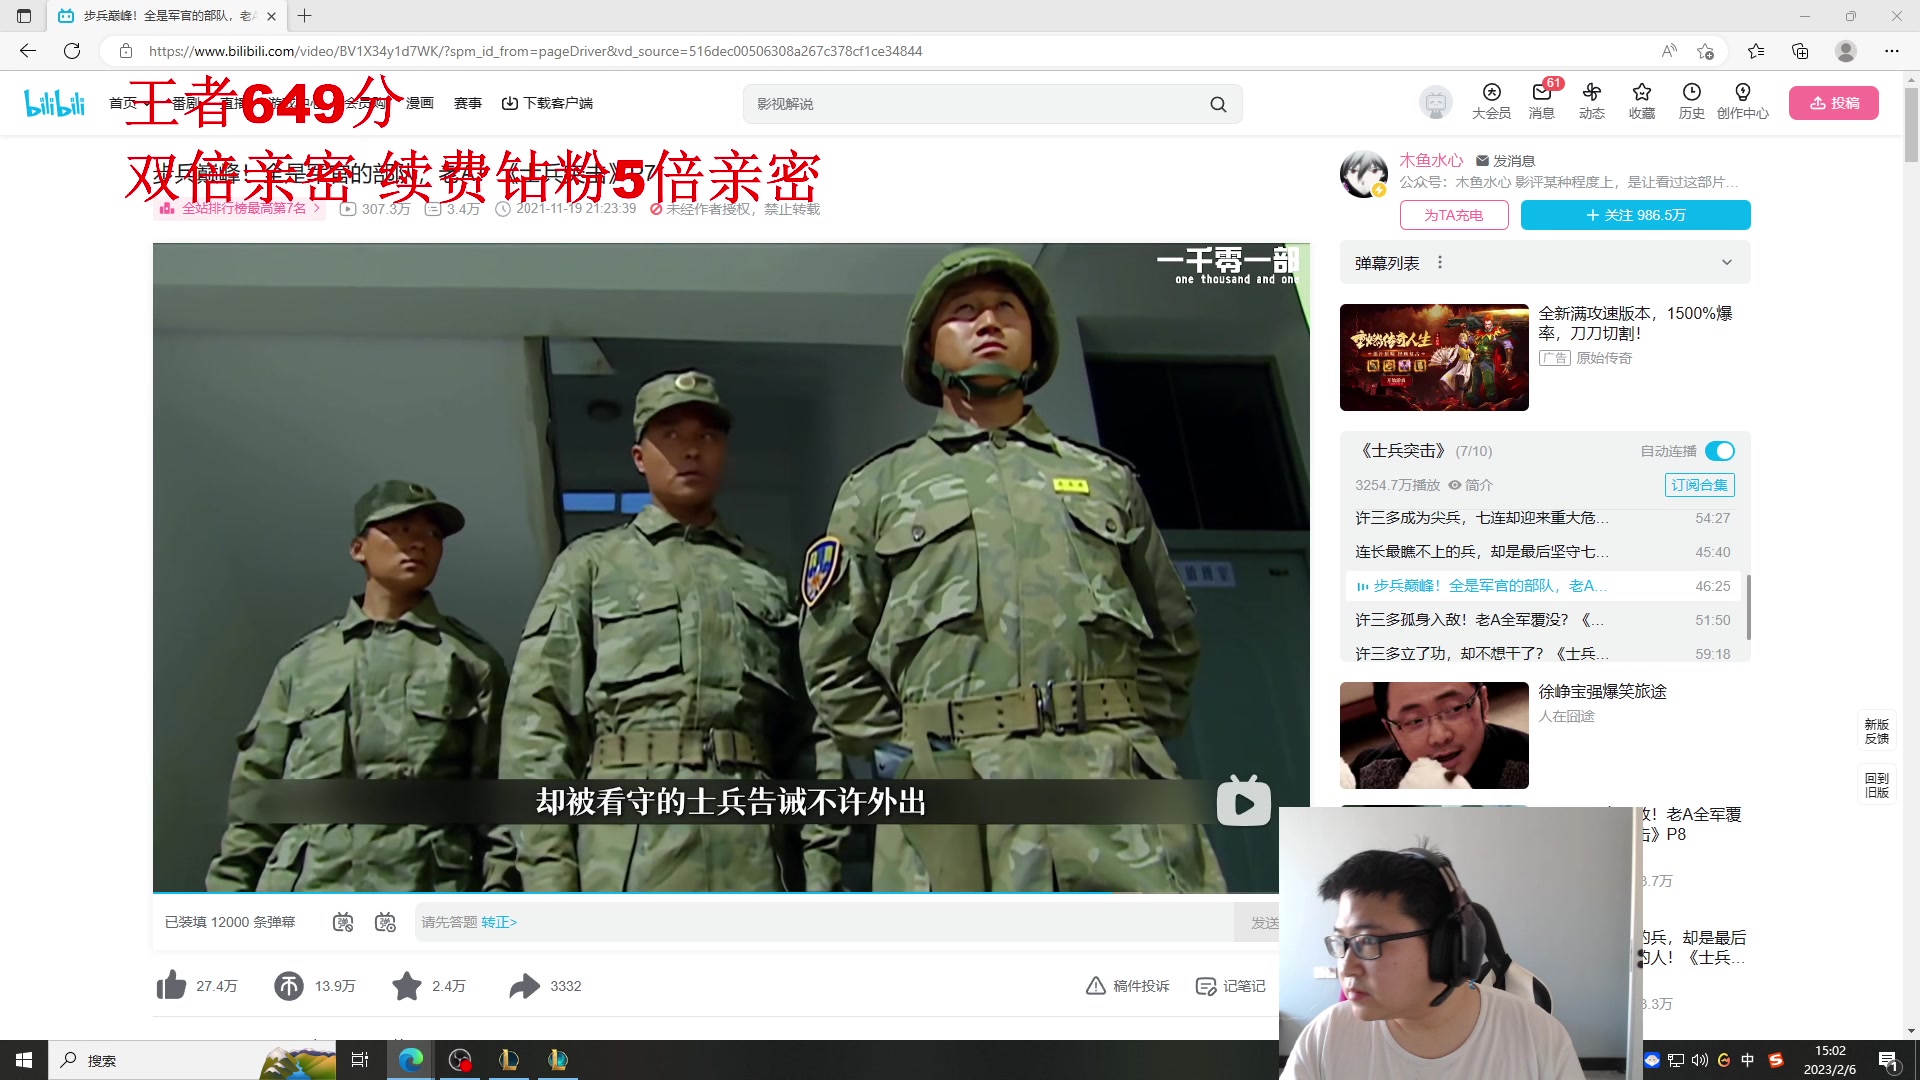Open browser settings ellipsis menu

[1891, 51]
